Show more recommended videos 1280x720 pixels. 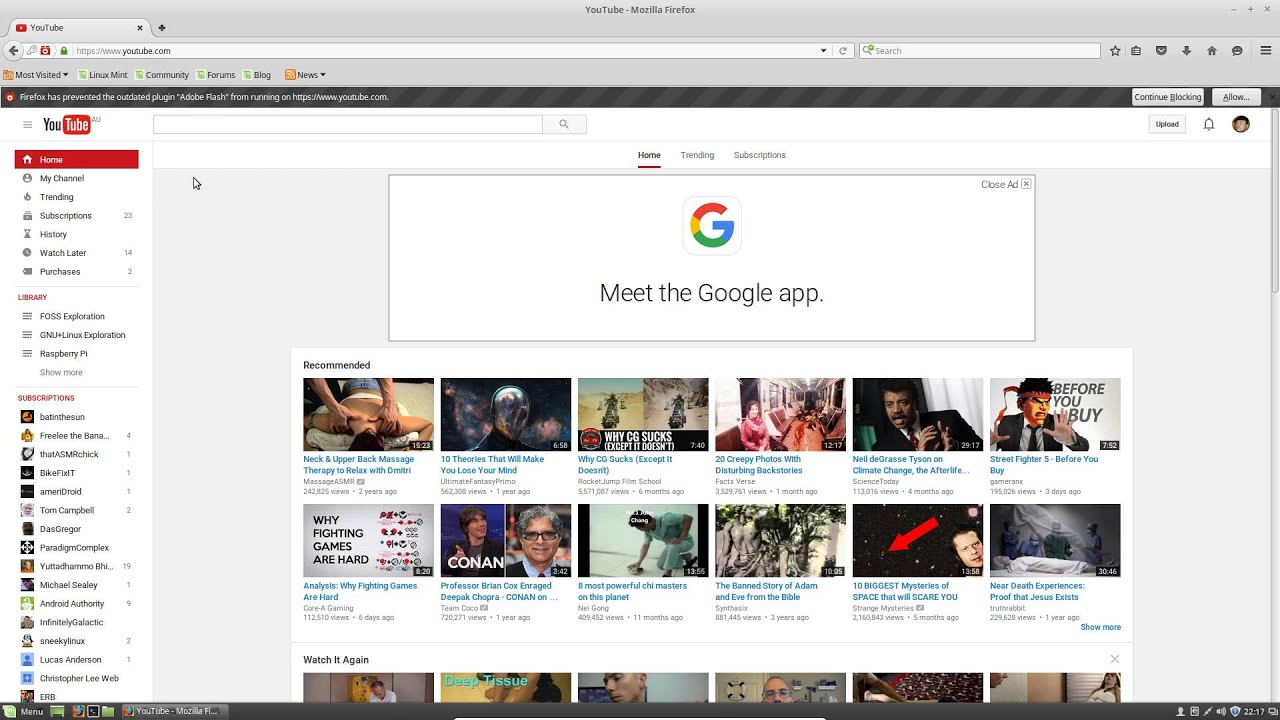tap(1100, 627)
